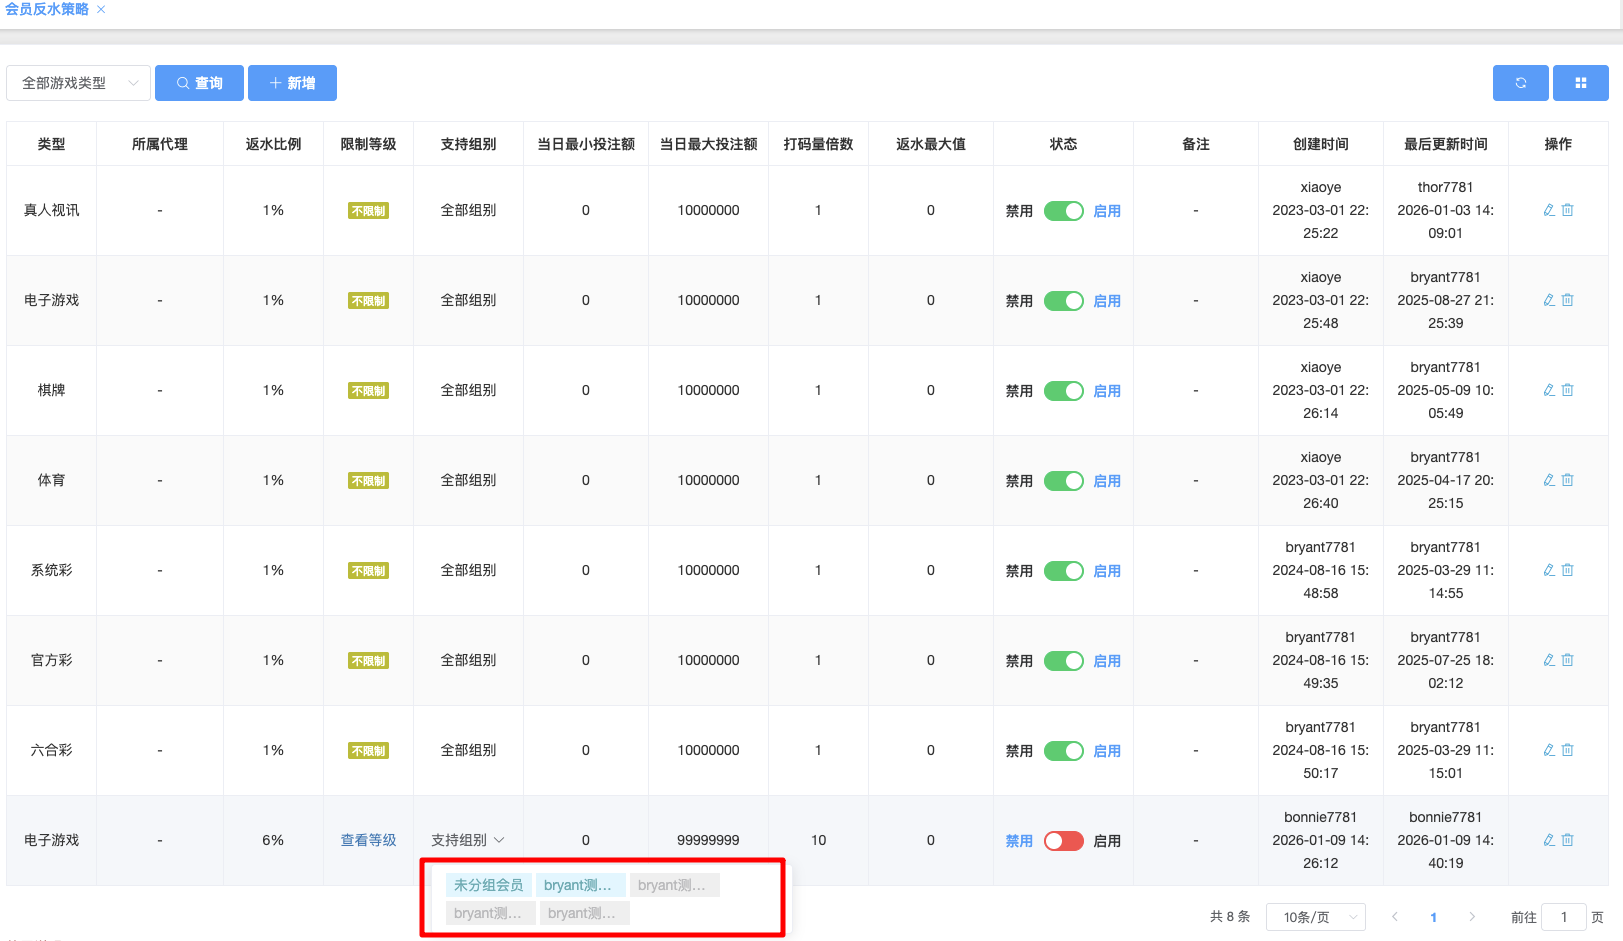This screenshot has width=1623, height=941.
Task: Open the 查看等级 link
Action: click(368, 840)
